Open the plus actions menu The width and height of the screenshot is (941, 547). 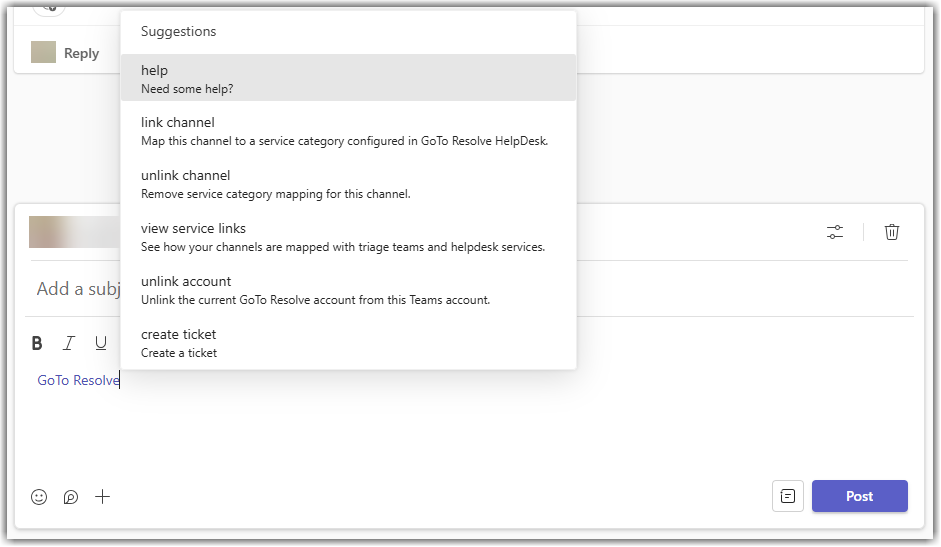pyautogui.click(x=103, y=496)
